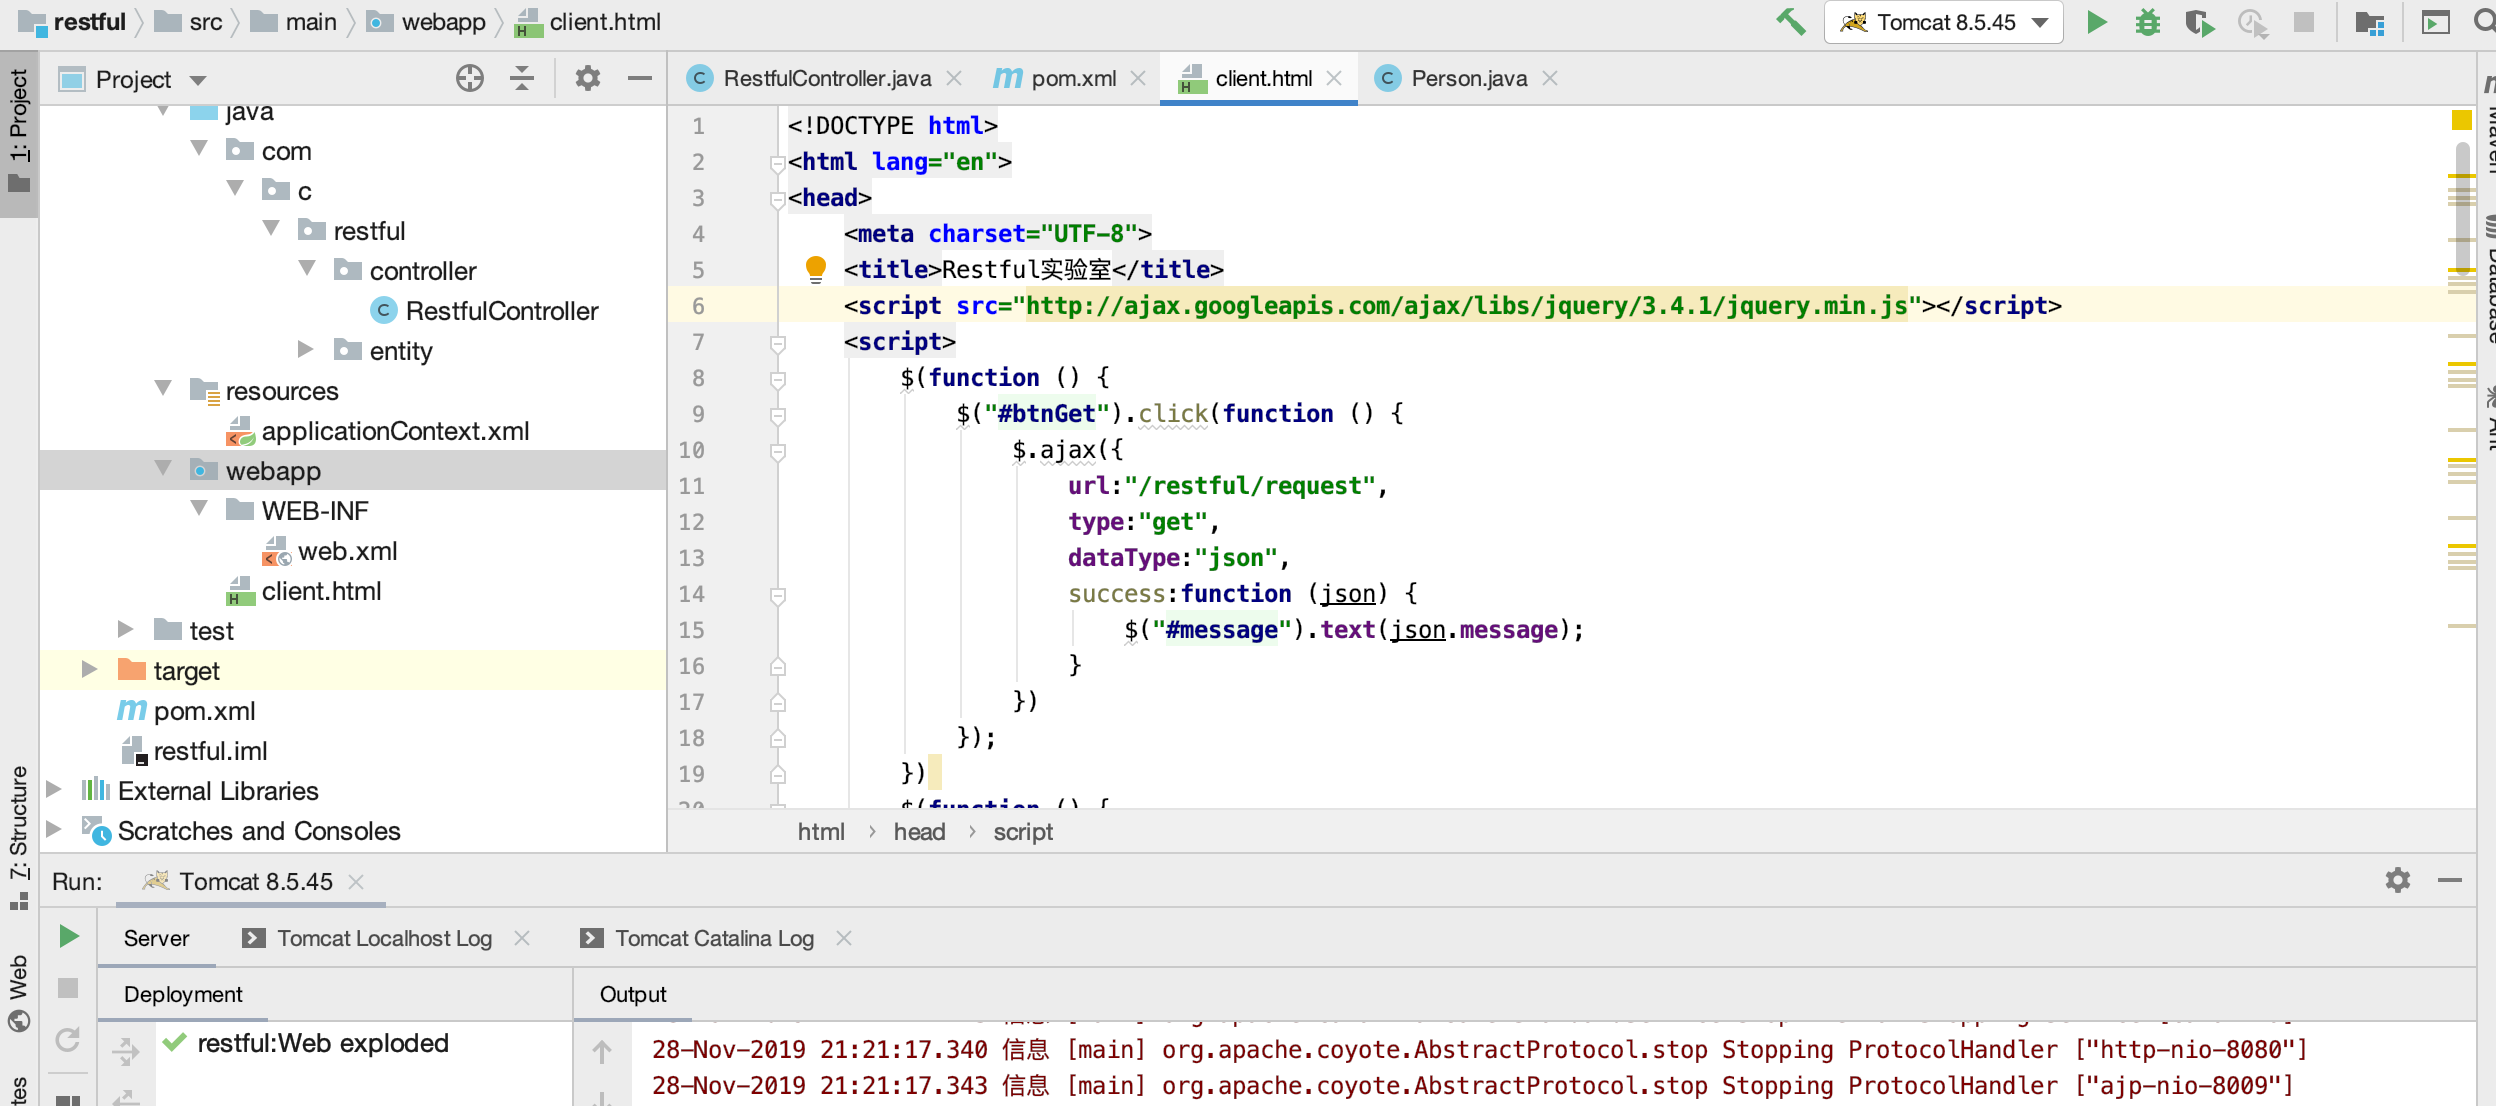The width and height of the screenshot is (2496, 1106).
Task: Select applicationContext.xml in tree
Action: [378, 431]
